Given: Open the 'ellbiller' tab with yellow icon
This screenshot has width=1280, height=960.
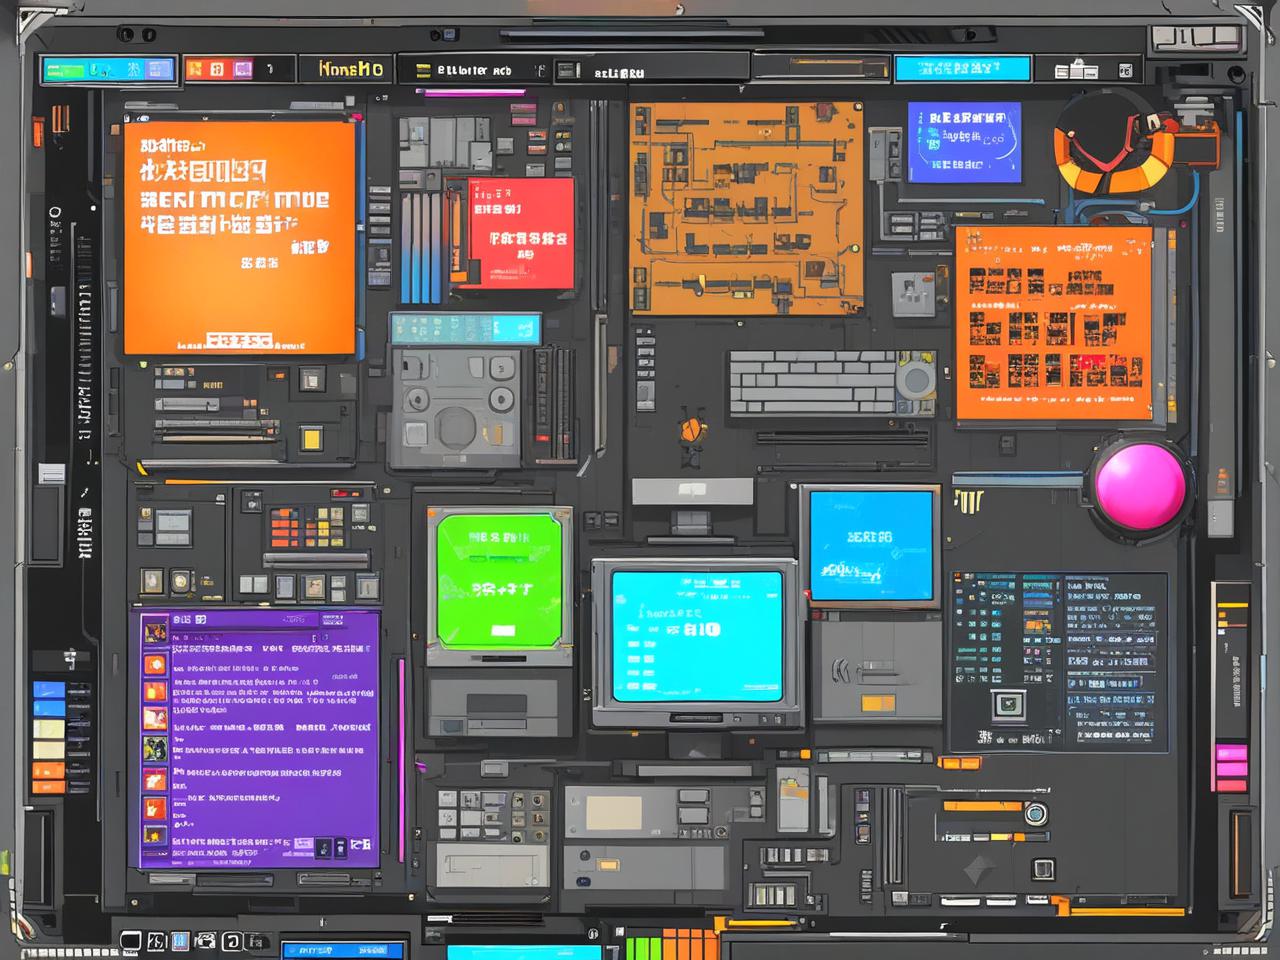Looking at the screenshot, I should [x=462, y=70].
